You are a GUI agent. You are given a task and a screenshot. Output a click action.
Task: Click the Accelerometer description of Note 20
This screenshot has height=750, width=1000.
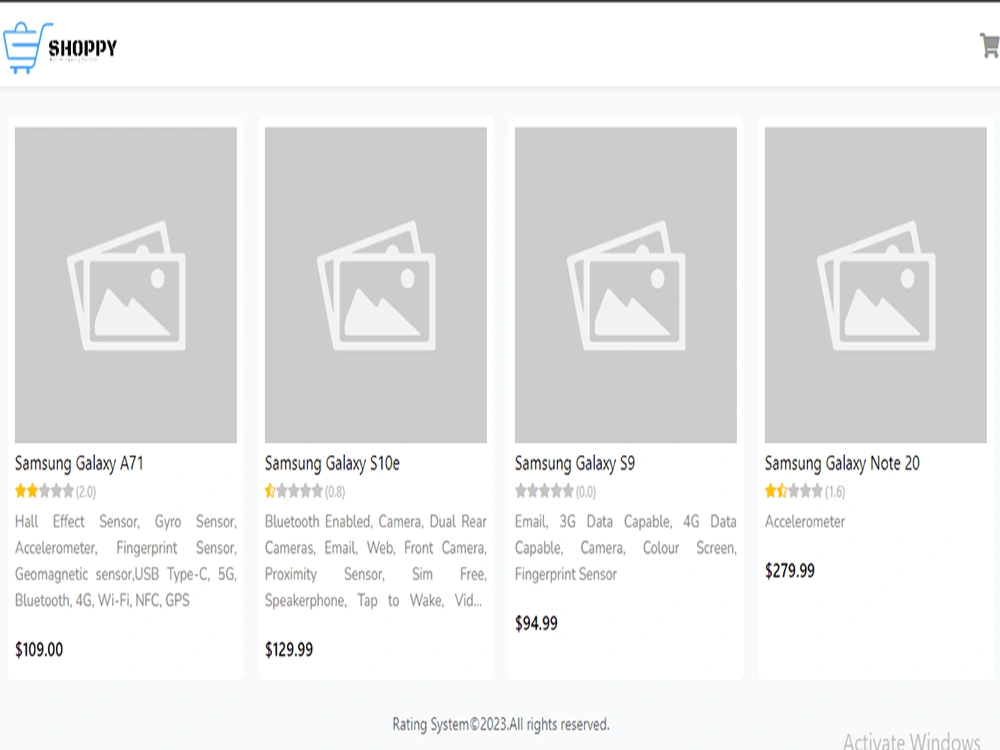805,522
